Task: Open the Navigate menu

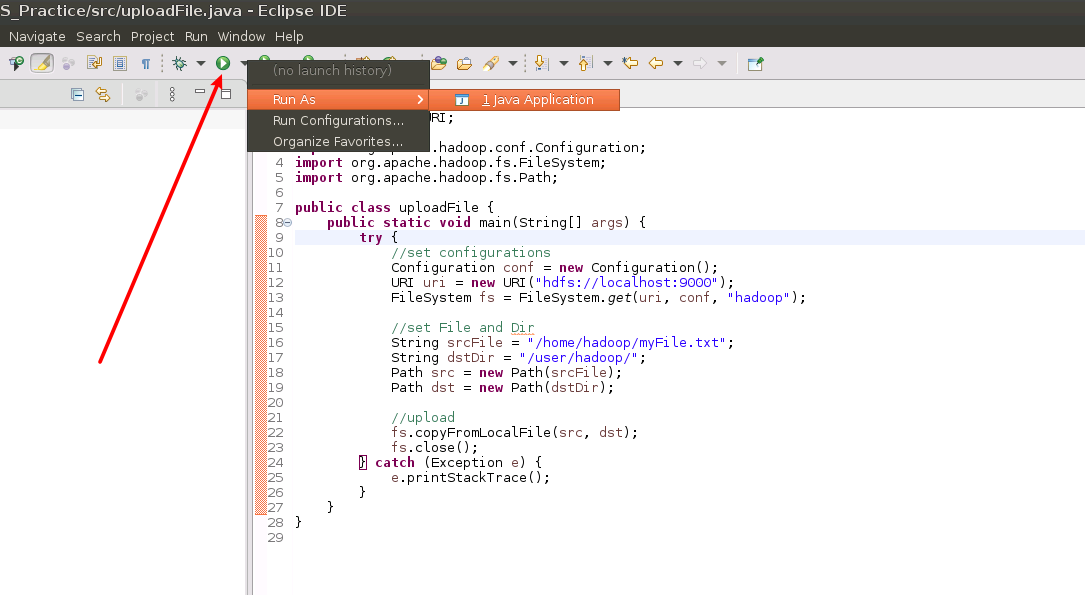Action: (x=37, y=36)
